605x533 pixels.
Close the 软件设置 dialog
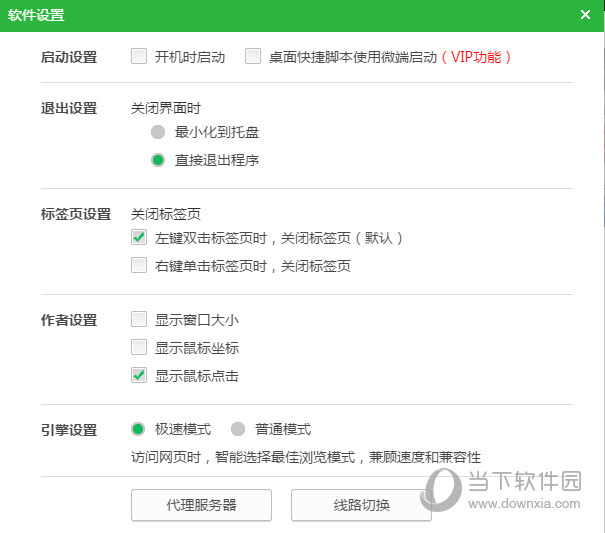click(x=585, y=15)
